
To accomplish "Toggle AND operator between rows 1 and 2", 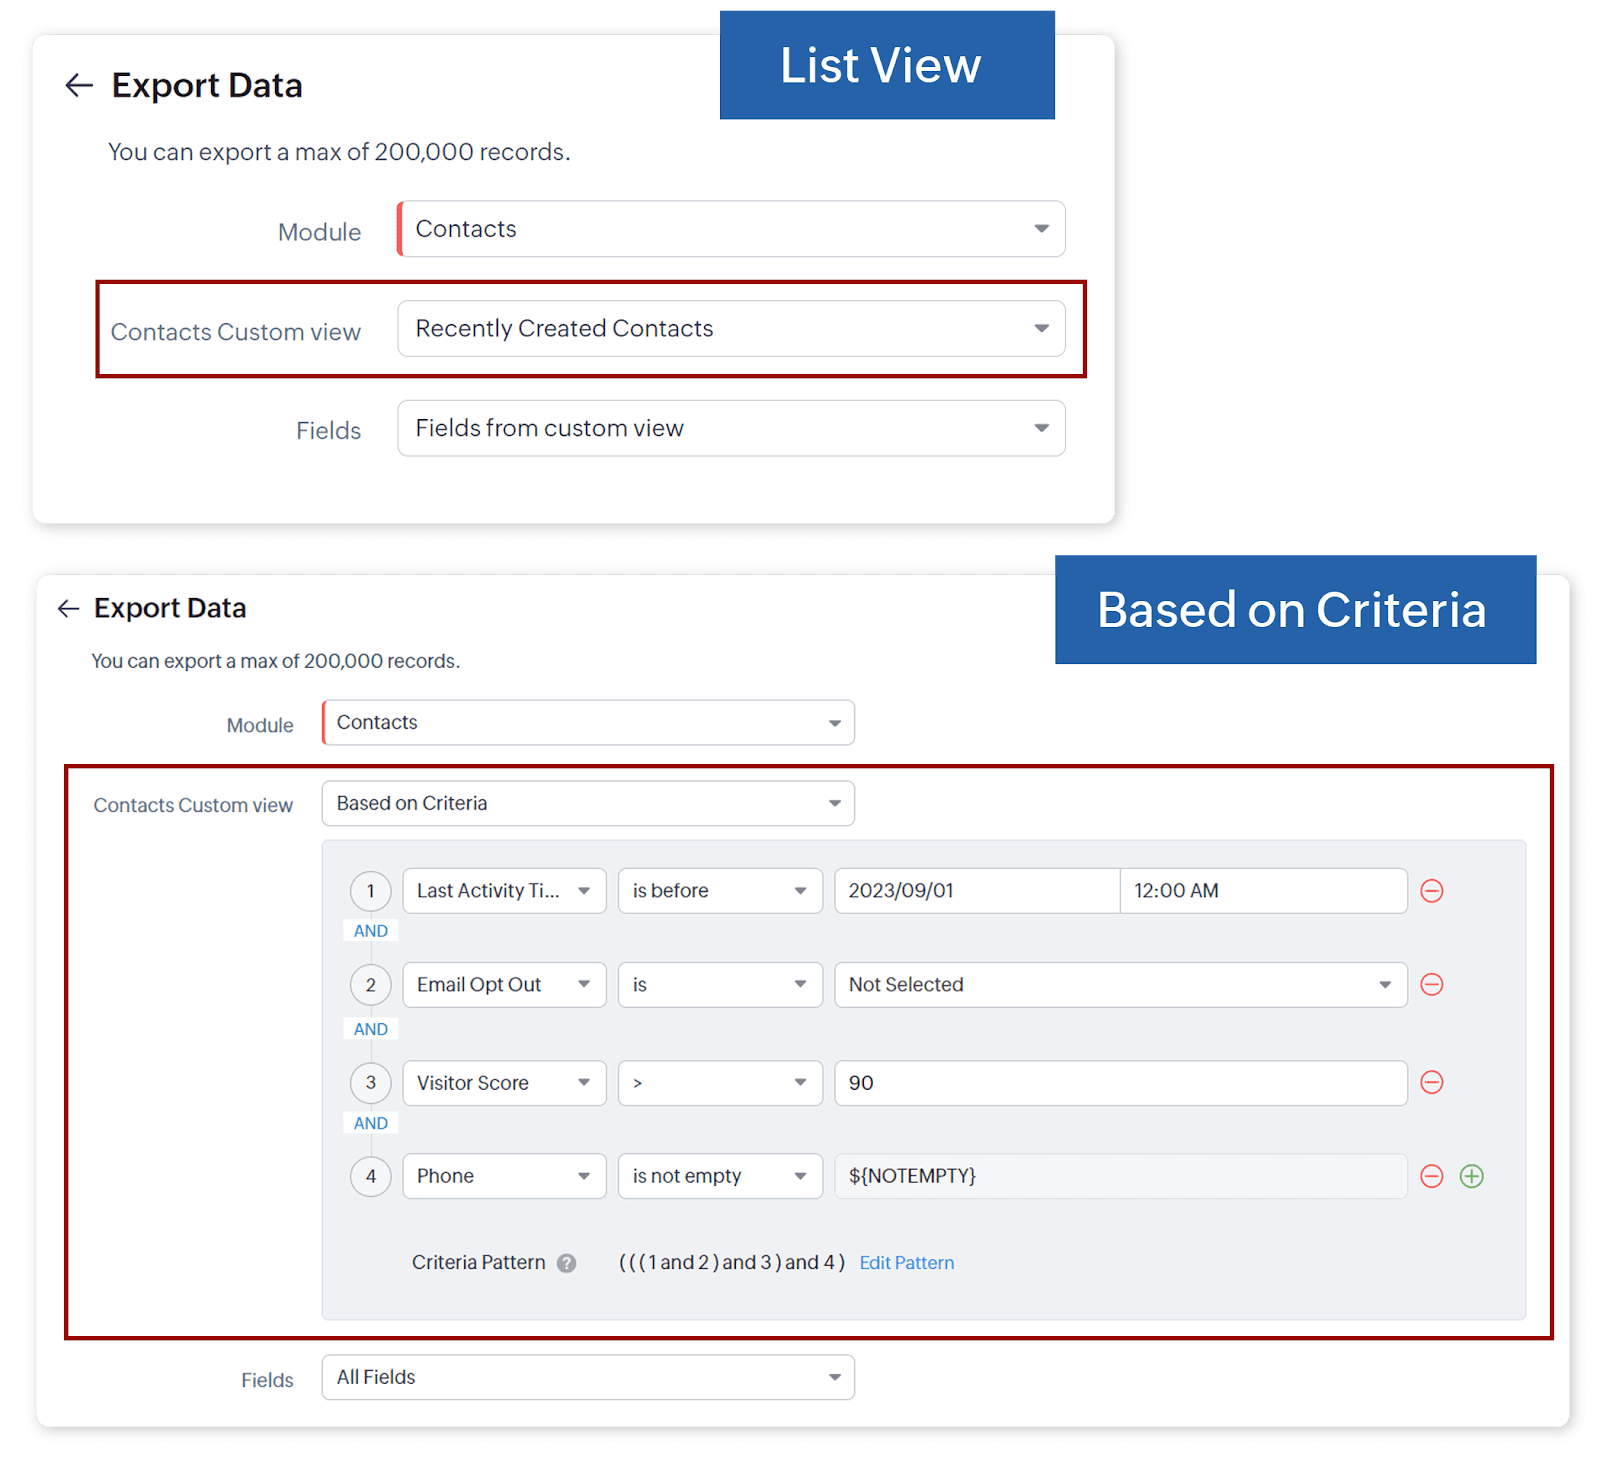I will pyautogui.click(x=371, y=931).
